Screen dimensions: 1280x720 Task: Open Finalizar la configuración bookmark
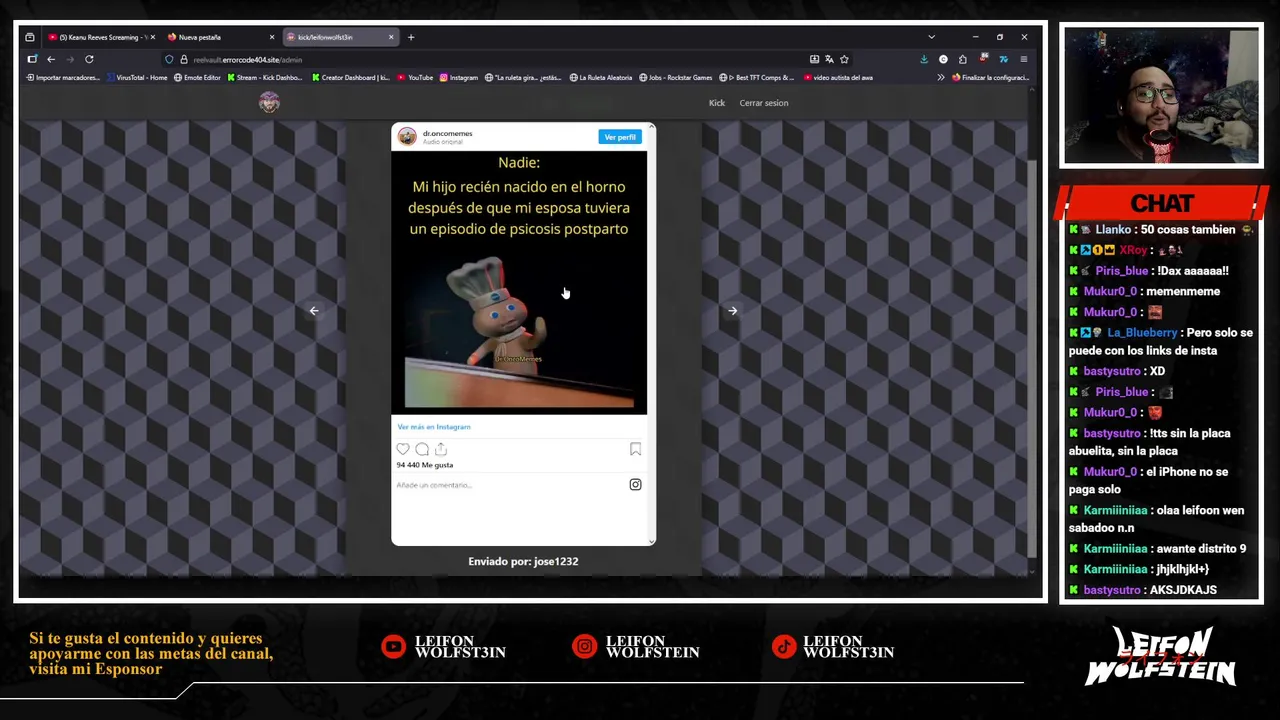tap(990, 77)
